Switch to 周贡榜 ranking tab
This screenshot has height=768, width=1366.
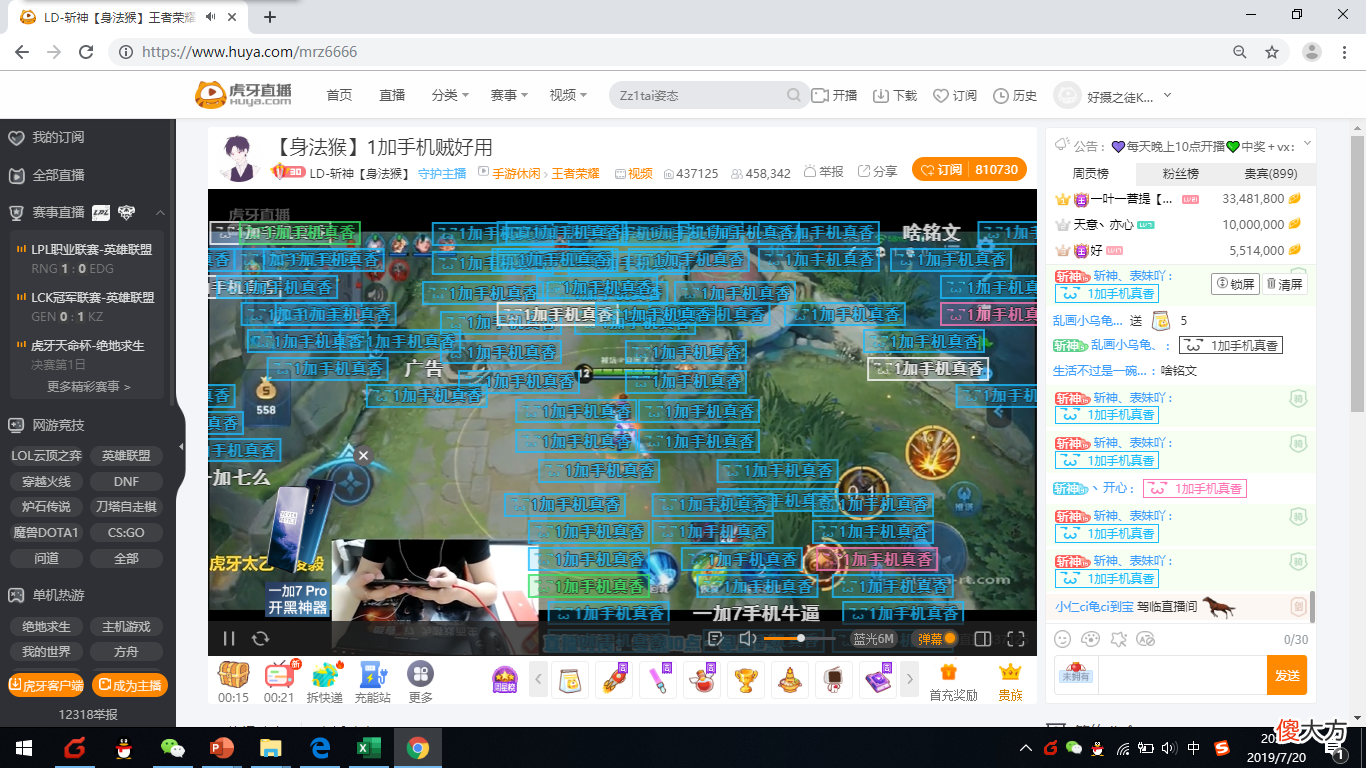pyautogui.click(x=1090, y=173)
